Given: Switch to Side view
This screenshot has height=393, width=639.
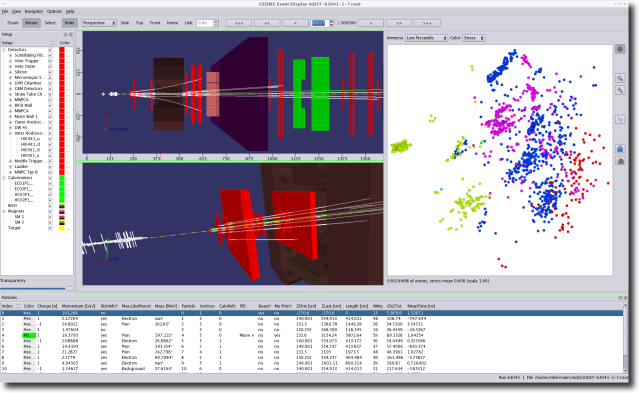Looking at the screenshot, I should pos(125,23).
